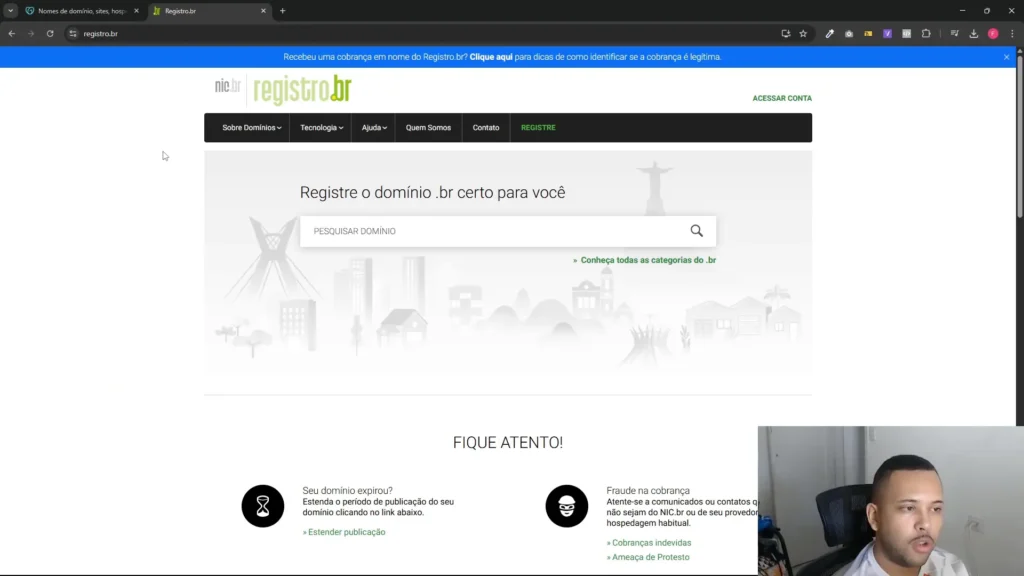Open the Quem Somos page

pos(428,127)
